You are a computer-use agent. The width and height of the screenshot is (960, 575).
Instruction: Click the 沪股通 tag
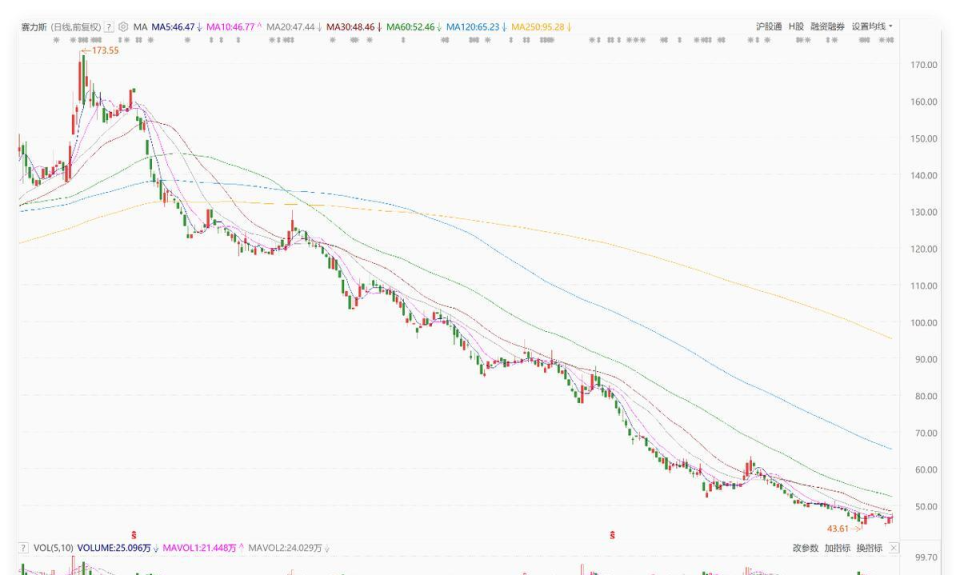[x=768, y=26]
